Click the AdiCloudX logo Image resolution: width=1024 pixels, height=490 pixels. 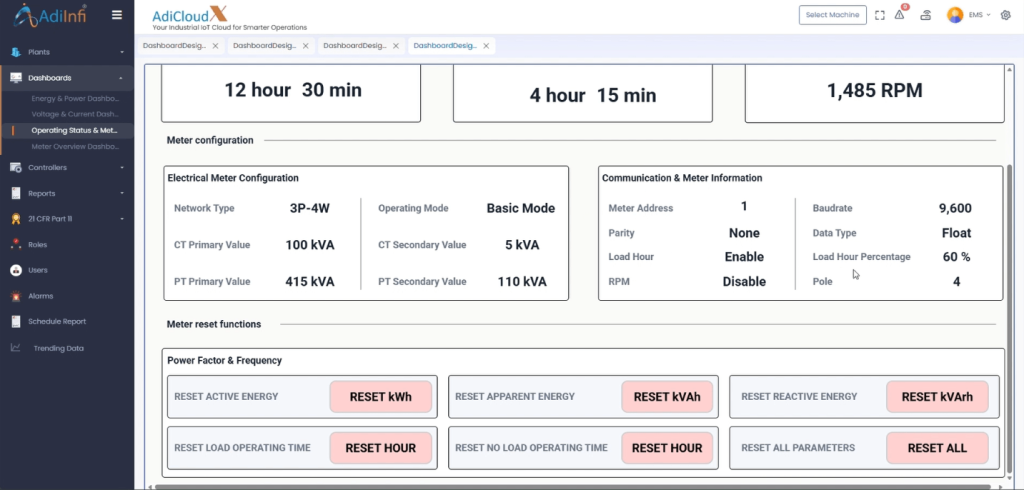(x=189, y=14)
